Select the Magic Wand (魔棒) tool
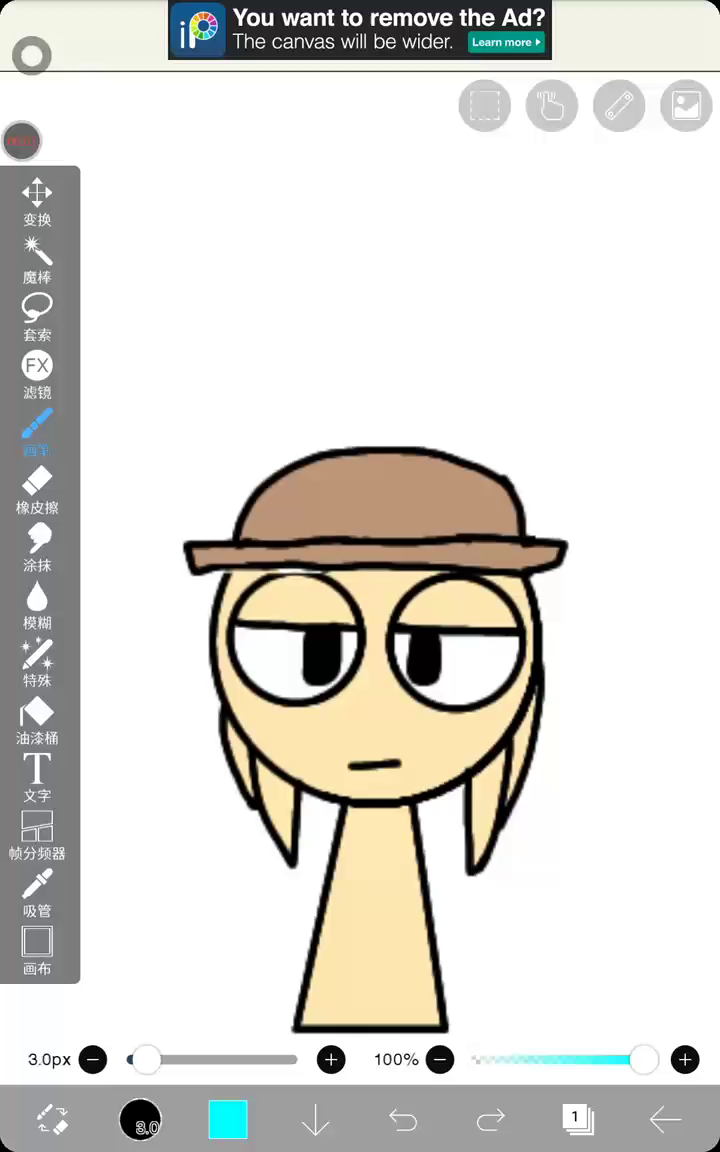The height and width of the screenshot is (1152, 720). (x=37, y=259)
